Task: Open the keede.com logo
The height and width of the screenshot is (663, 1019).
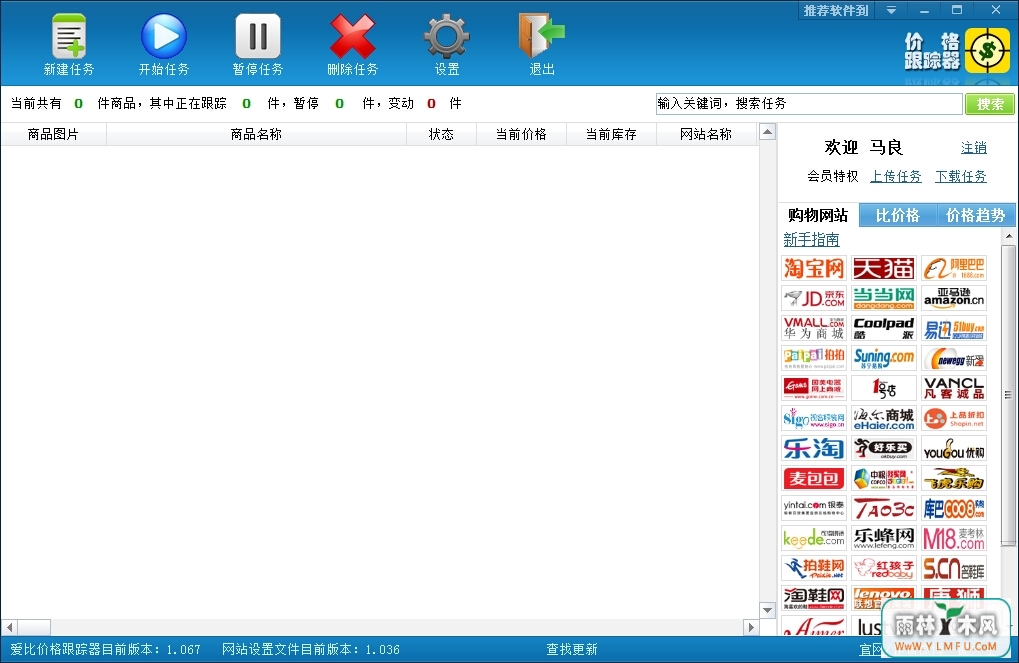Action: click(814, 538)
